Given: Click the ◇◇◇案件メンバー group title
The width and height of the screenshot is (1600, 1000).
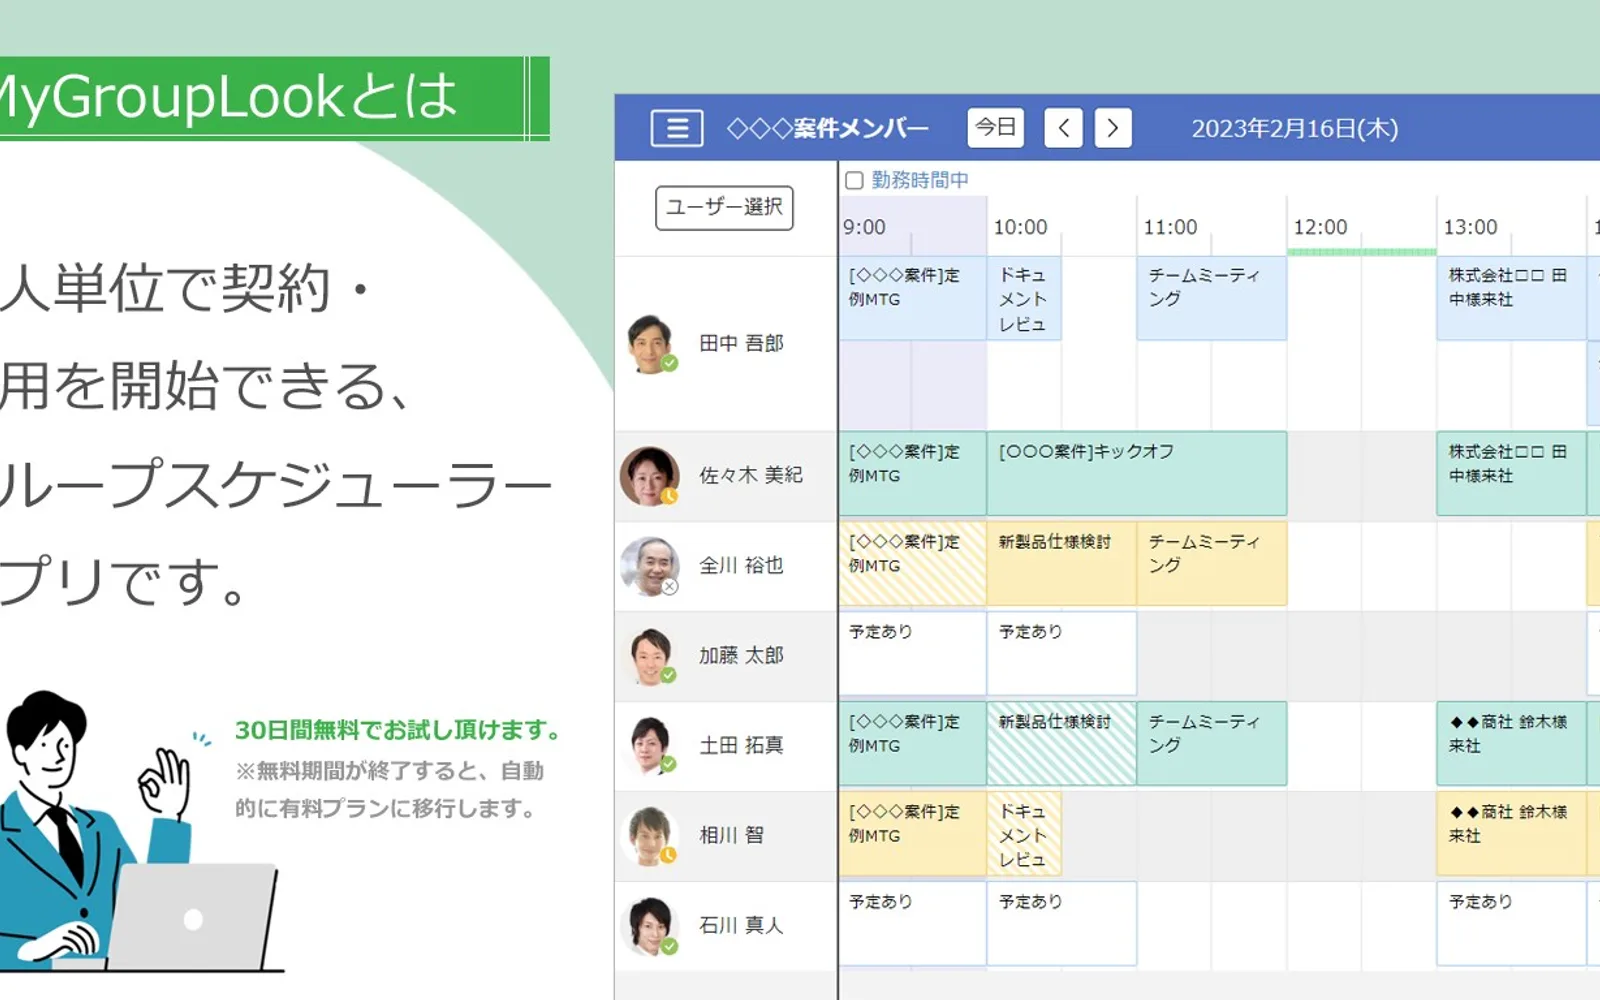Looking at the screenshot, I should [828, 129].
